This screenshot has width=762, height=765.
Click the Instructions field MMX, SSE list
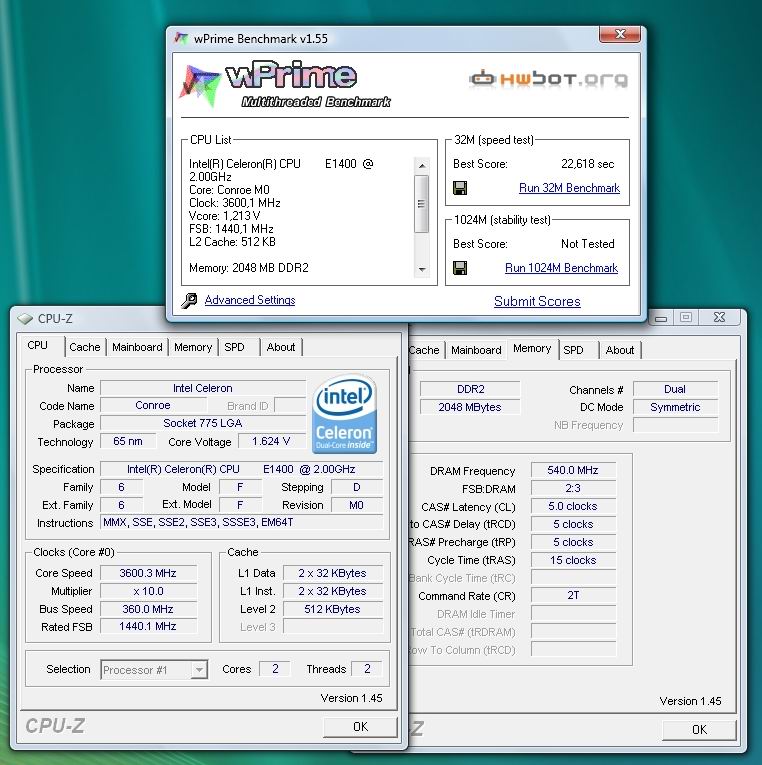click(x=241, y=523)
